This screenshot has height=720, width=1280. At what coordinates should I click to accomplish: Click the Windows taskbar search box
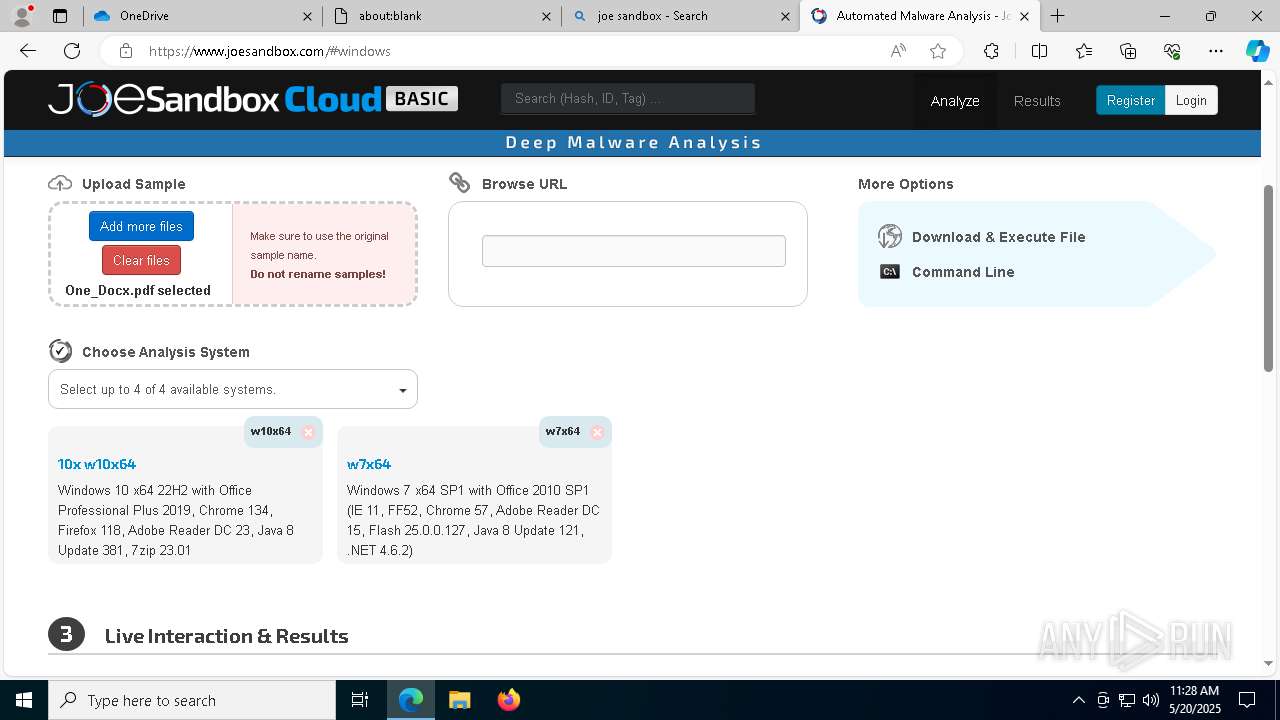point(192,700)
